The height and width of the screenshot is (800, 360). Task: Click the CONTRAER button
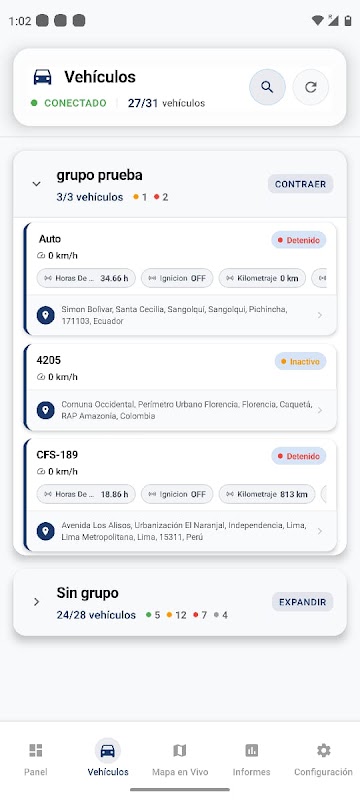[300, 184]
